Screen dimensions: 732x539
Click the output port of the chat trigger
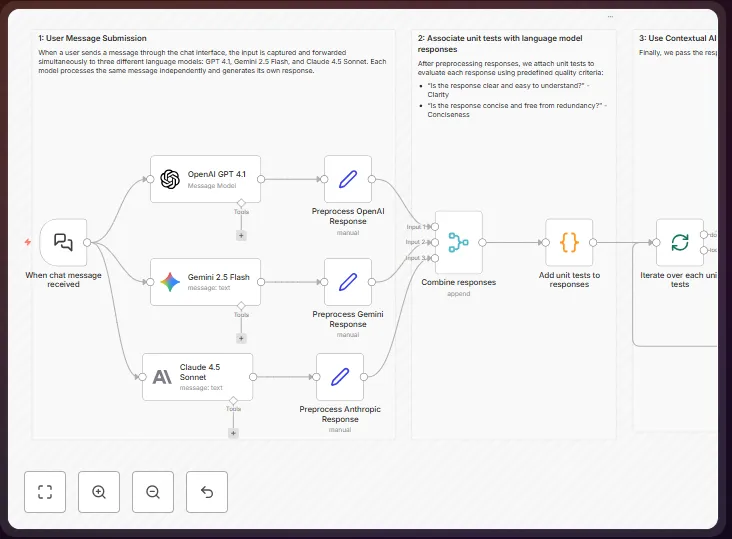point(87,242)
